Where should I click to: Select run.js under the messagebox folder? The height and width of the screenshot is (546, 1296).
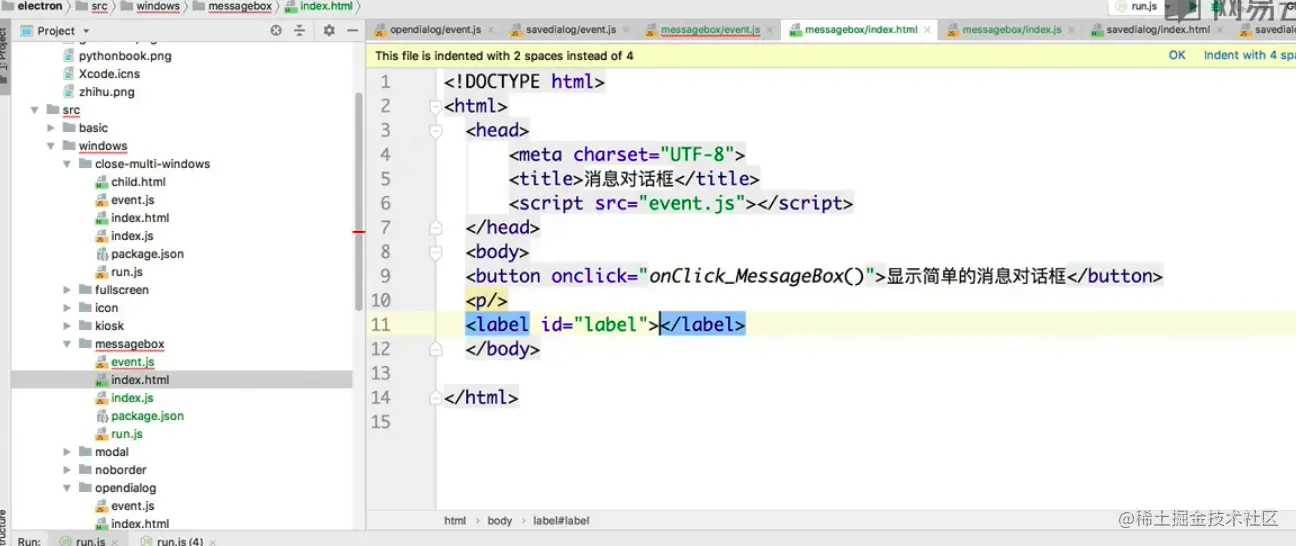click(126, 434)
